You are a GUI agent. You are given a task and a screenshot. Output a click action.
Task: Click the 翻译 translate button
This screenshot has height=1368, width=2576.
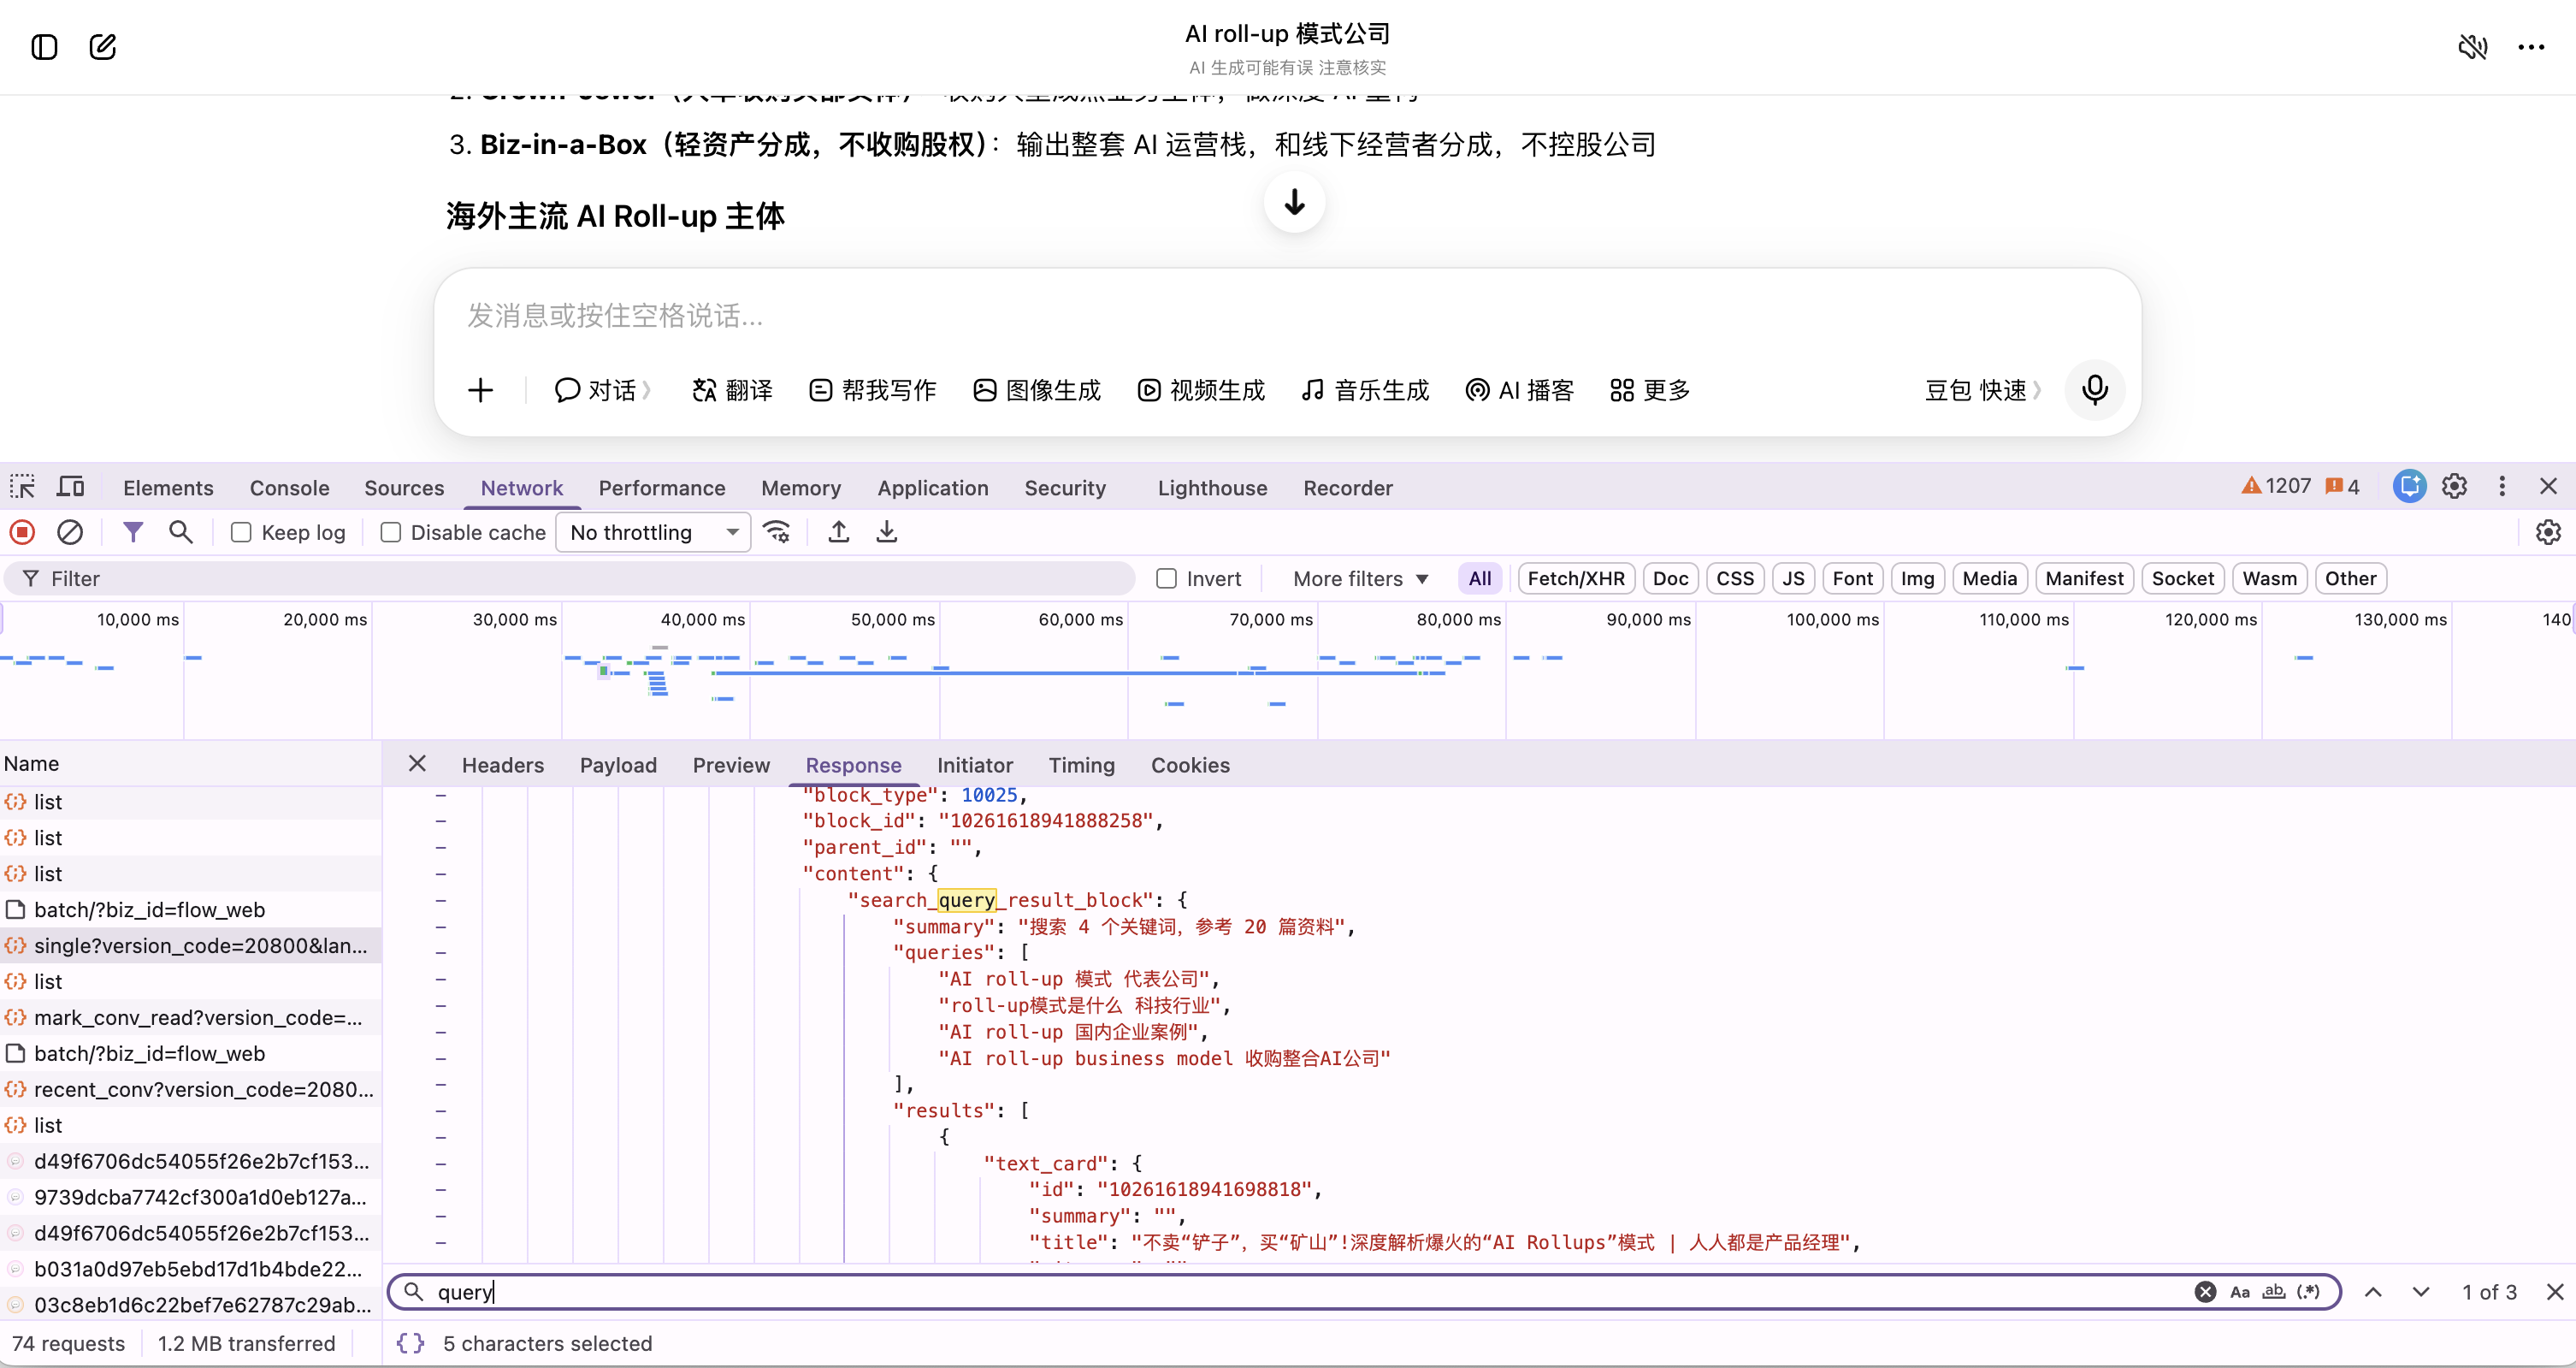pyautogui.click(x=732, y=390)
